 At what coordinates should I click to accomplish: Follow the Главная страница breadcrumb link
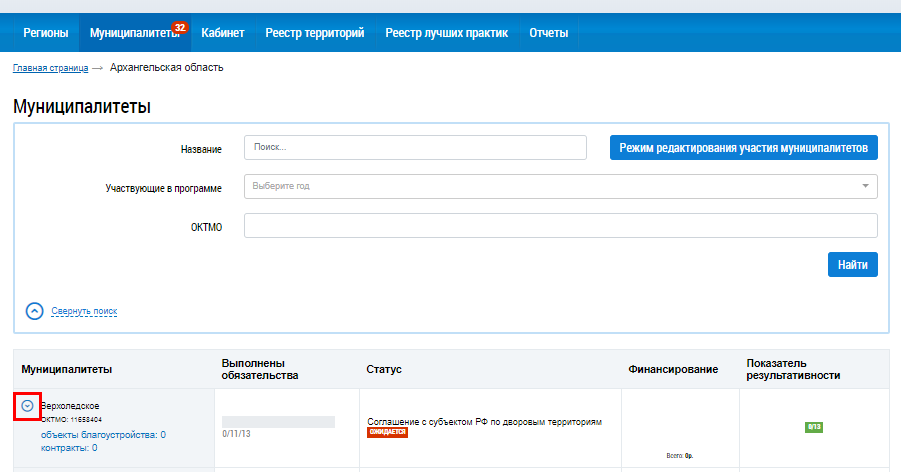(x=50, y=68)
